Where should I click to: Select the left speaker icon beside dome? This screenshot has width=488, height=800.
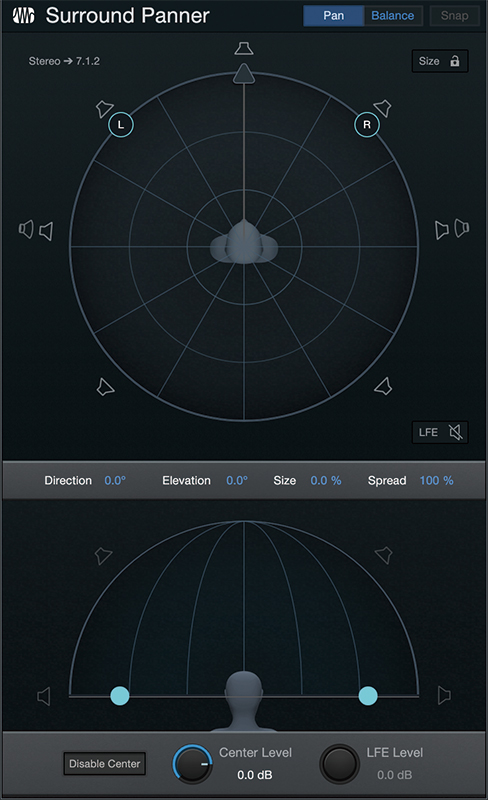tap(44, 696)
